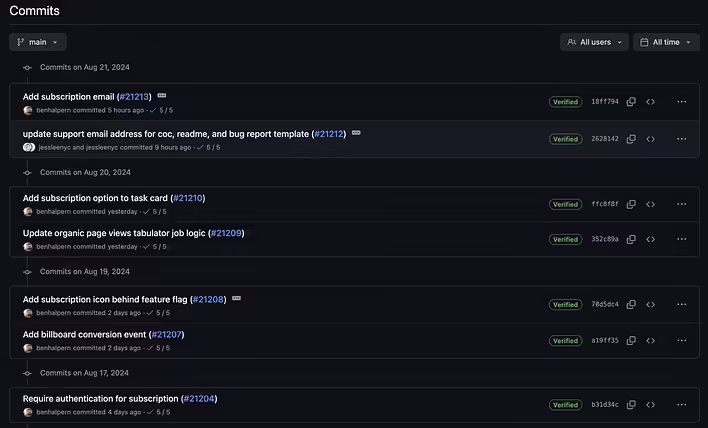
Task: Open commit hash 18ff794
Action: click(605, 102)
